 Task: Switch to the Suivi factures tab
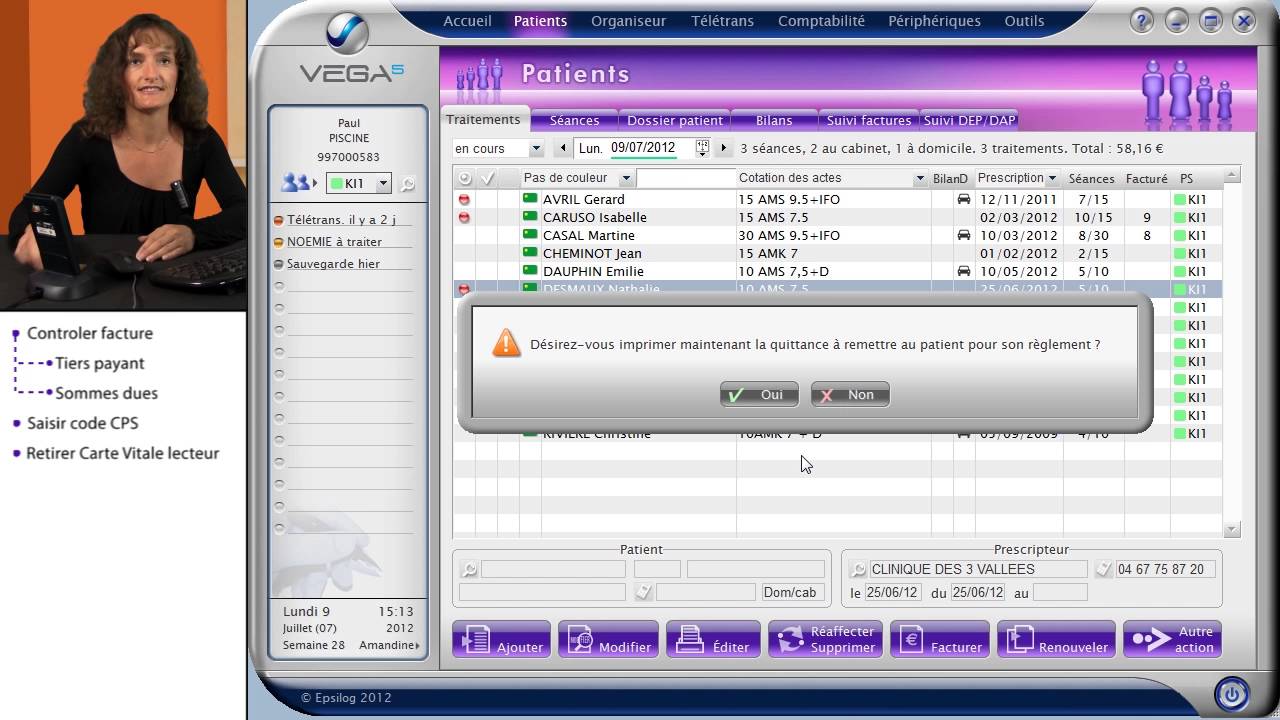pos(868,120)
